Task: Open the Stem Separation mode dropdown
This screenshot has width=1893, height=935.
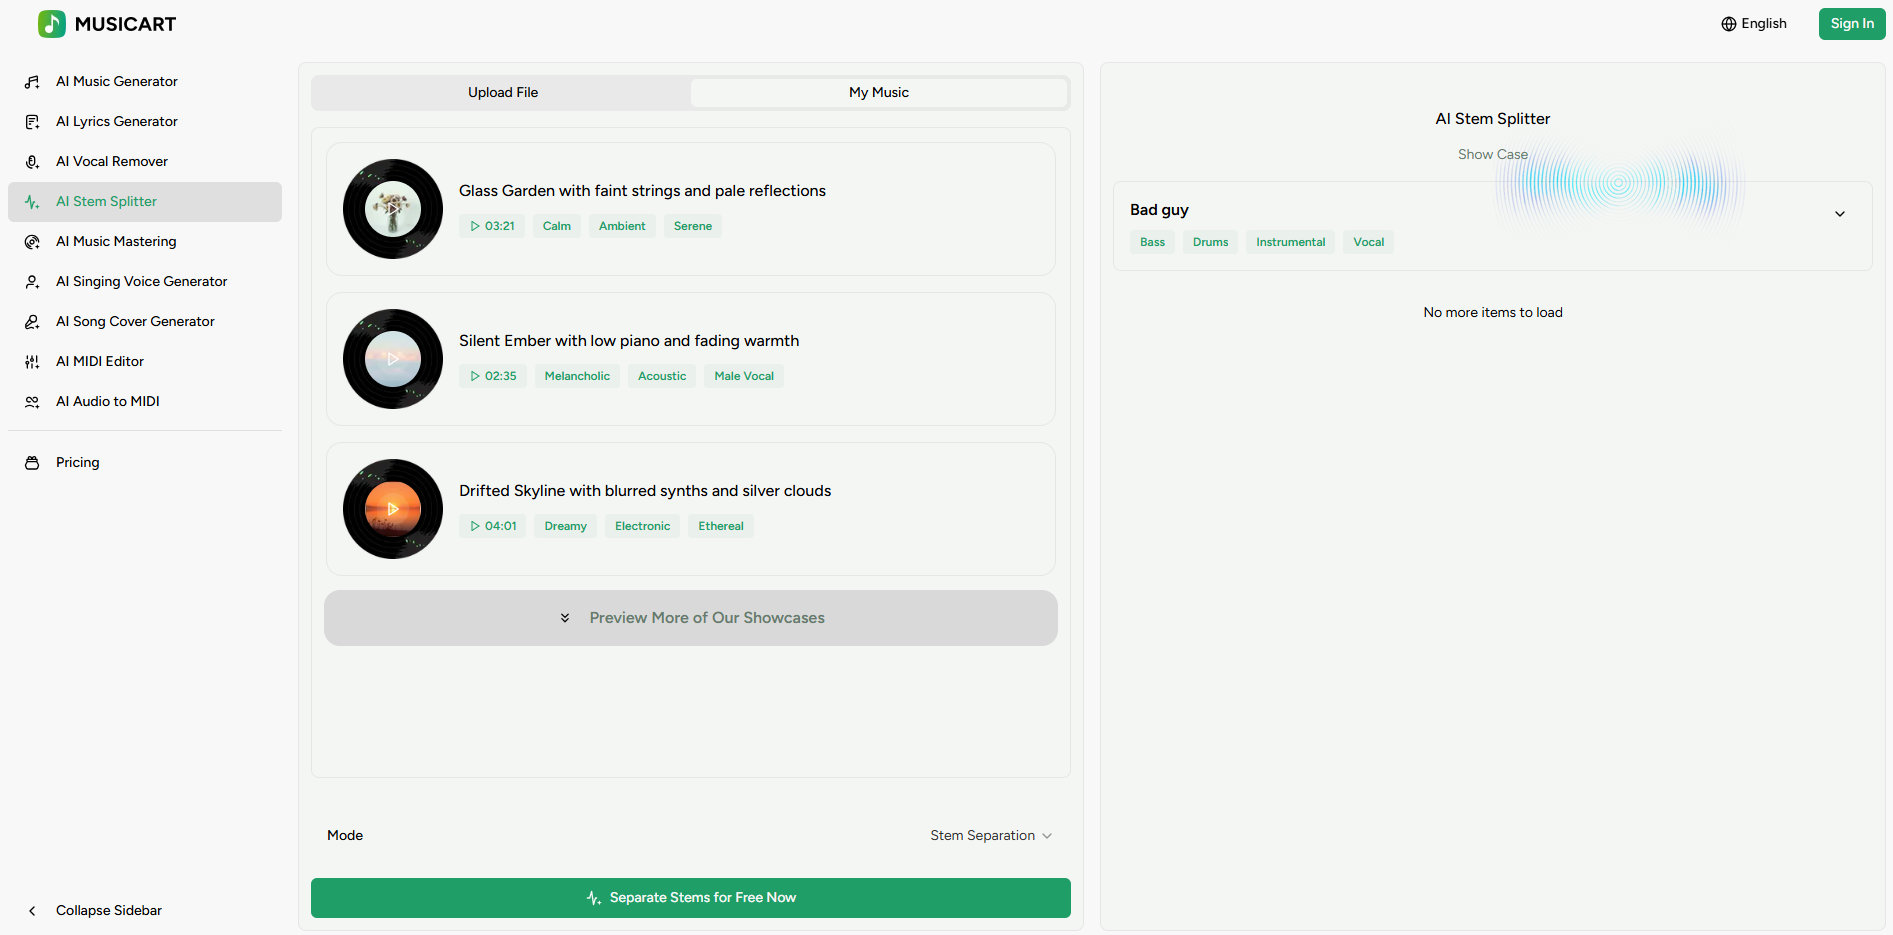Action: click(x=990, y=835)
